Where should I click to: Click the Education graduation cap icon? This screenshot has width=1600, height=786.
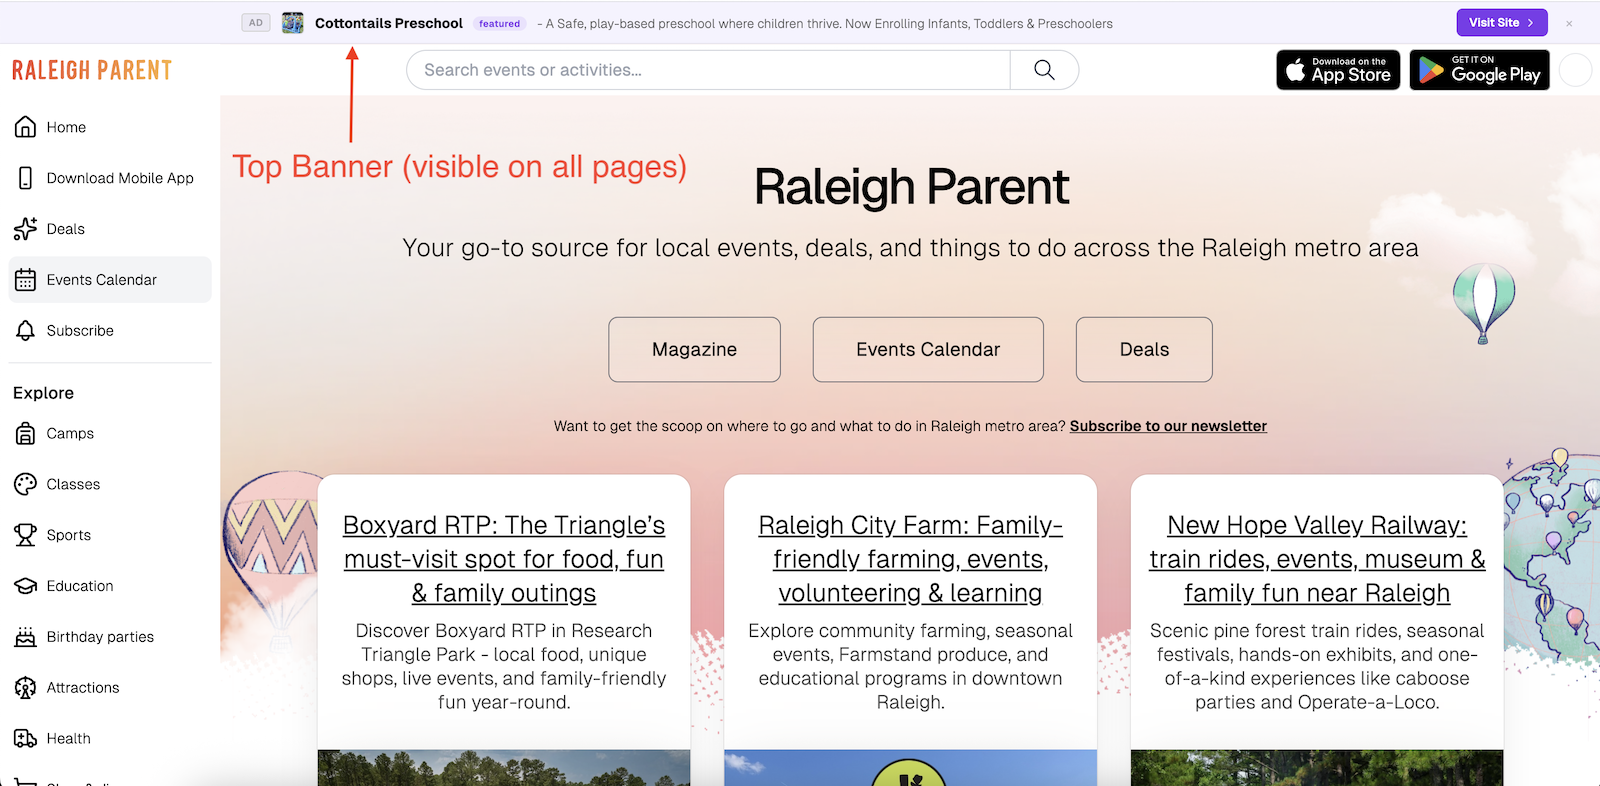25,586
